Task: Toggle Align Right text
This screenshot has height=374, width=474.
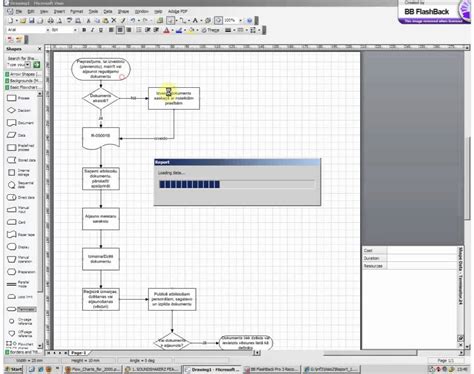Action: pyautogui.click(x=129, y=30)
